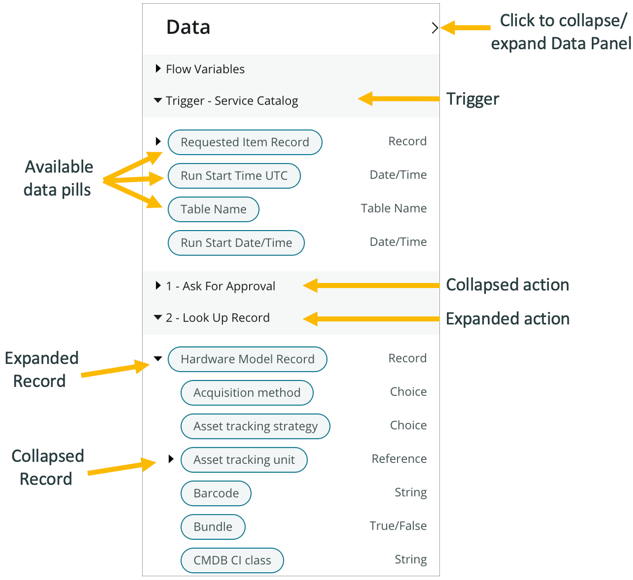
Task: Pick the Run Start Date/Time pill
Action: pyautogui.click(x=236, y=243)
